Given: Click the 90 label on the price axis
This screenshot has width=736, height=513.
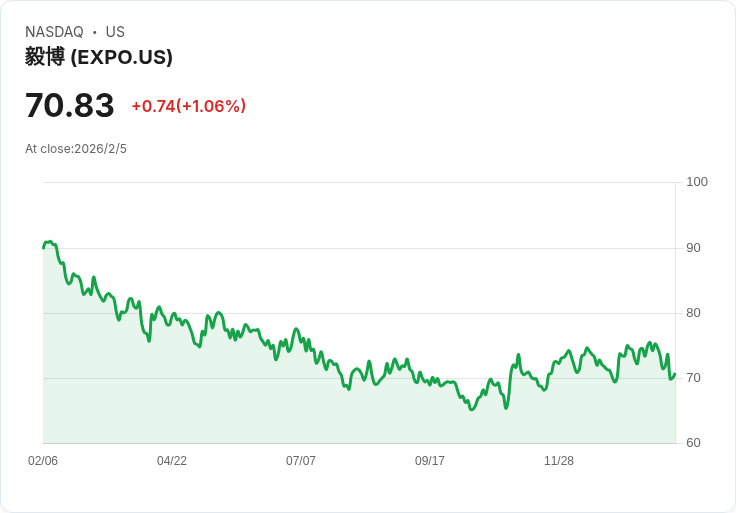Looking at the screenshot, I should 694,248.
